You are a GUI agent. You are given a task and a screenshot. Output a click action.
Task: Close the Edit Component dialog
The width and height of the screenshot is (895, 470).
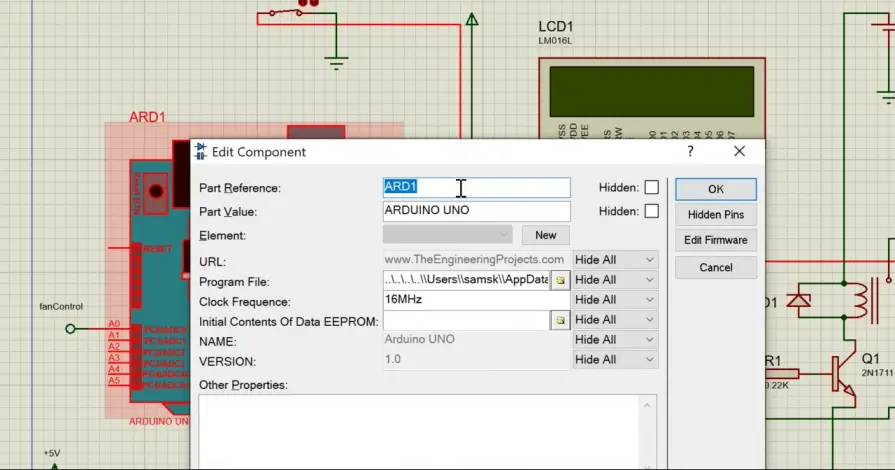tap(739, 151)
